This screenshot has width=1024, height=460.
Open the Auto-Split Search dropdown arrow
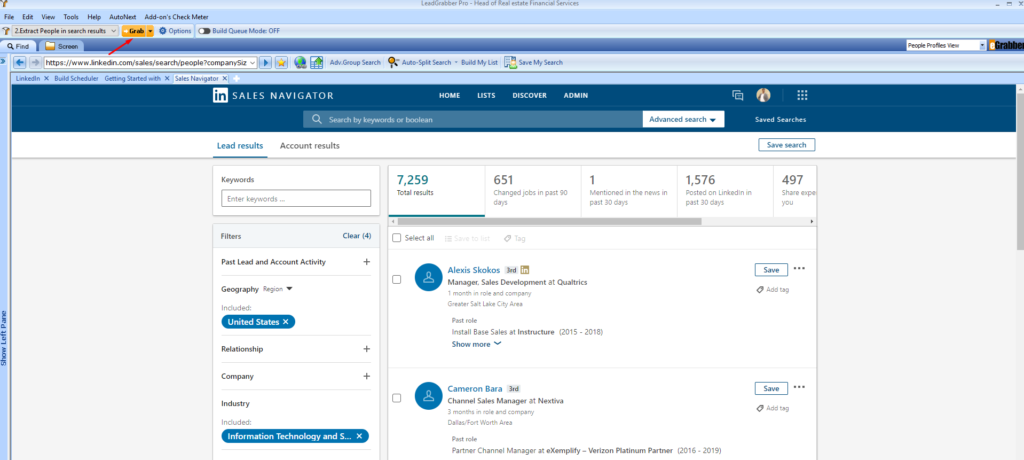[456, 63]
